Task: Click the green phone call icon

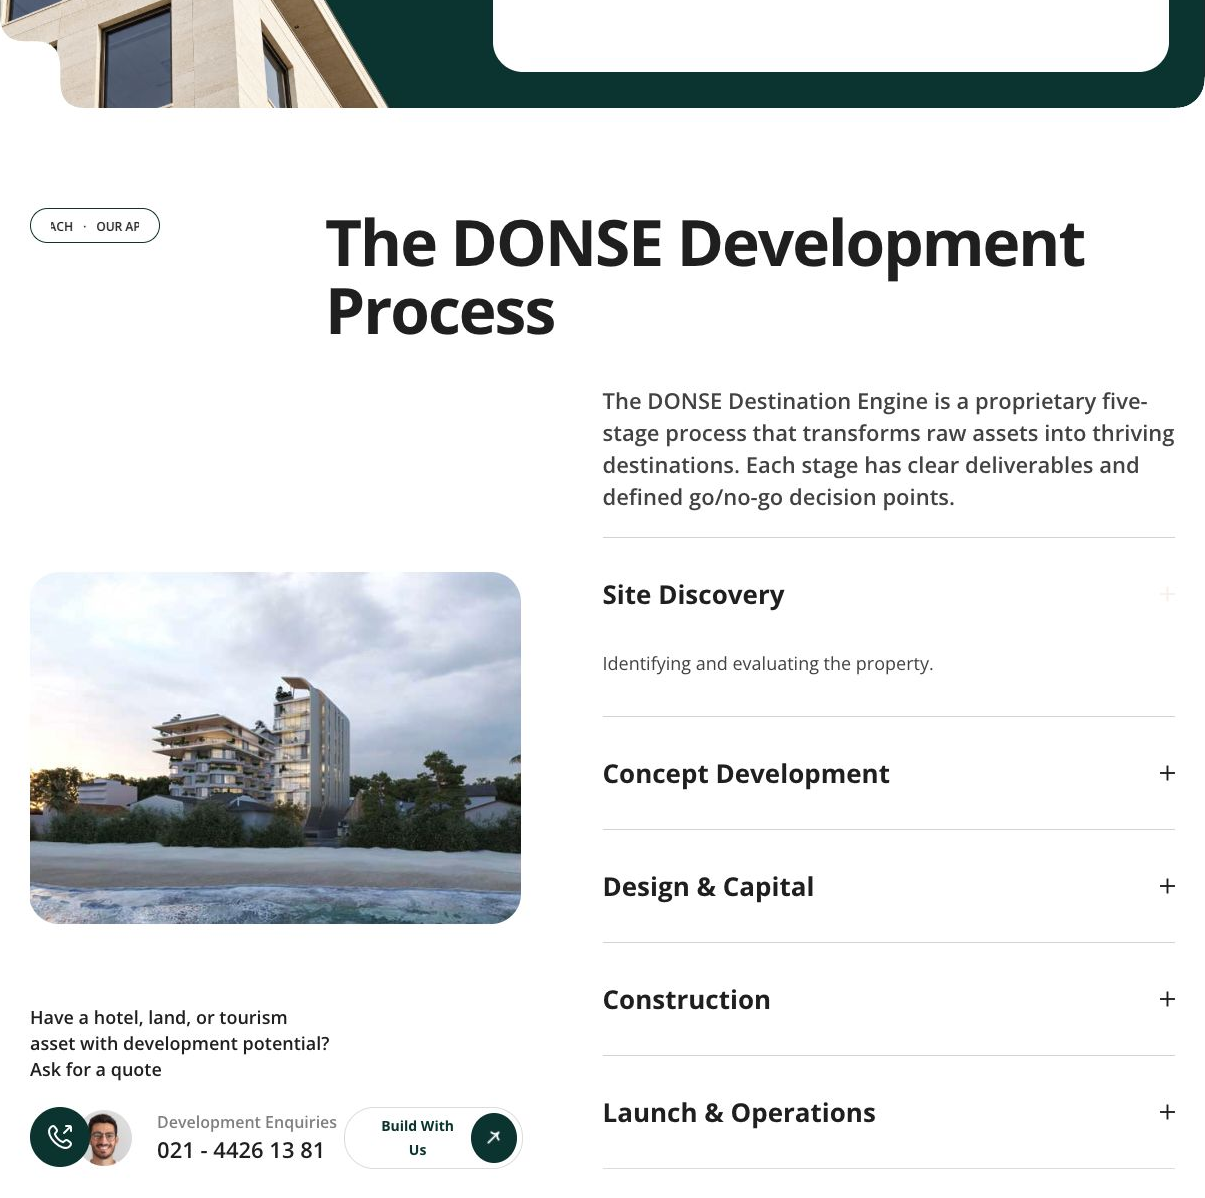Action: coord(60,1137)
